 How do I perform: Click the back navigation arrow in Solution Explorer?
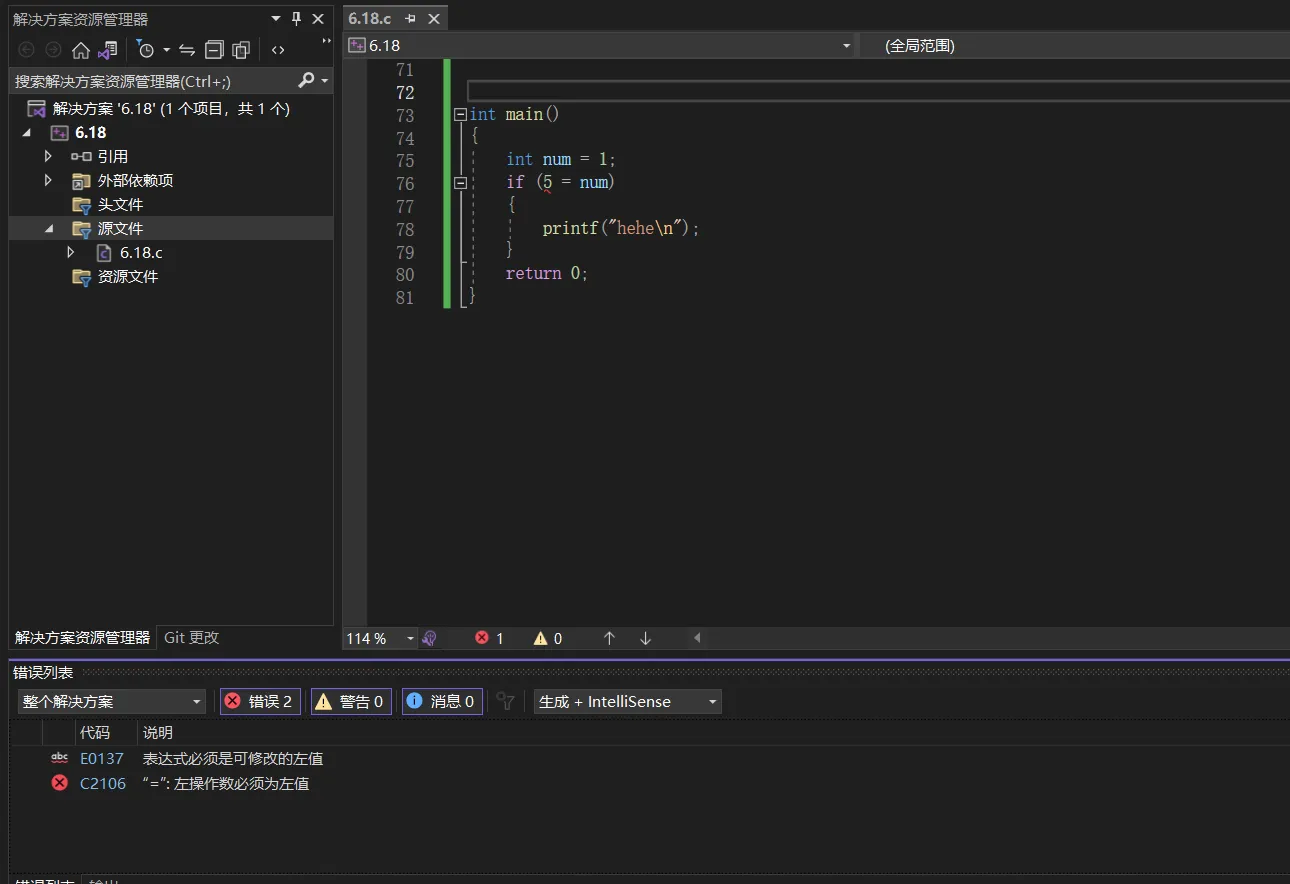(26, 50)
